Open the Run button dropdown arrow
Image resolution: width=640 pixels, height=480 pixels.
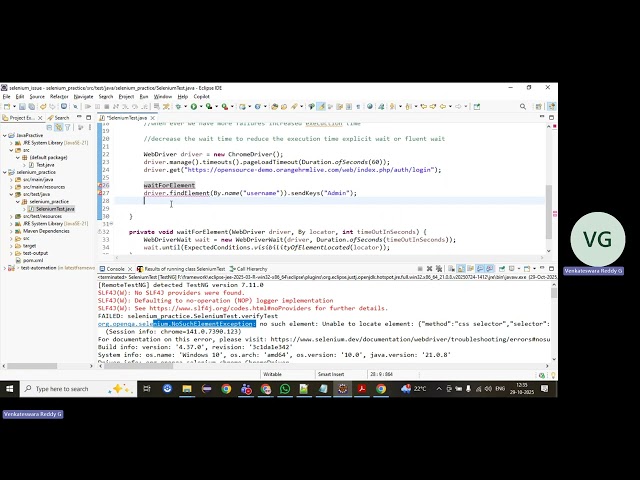tap(201, 107)
